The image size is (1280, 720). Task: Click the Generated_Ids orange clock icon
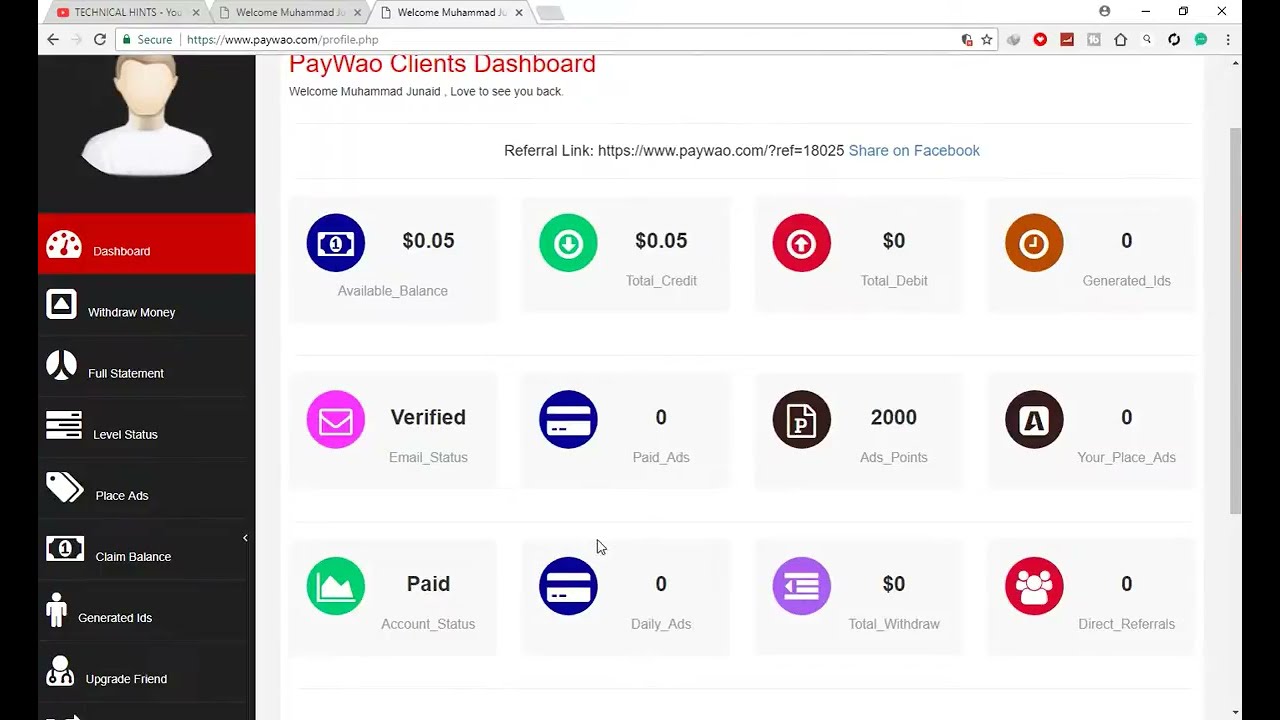point(1034,243)
